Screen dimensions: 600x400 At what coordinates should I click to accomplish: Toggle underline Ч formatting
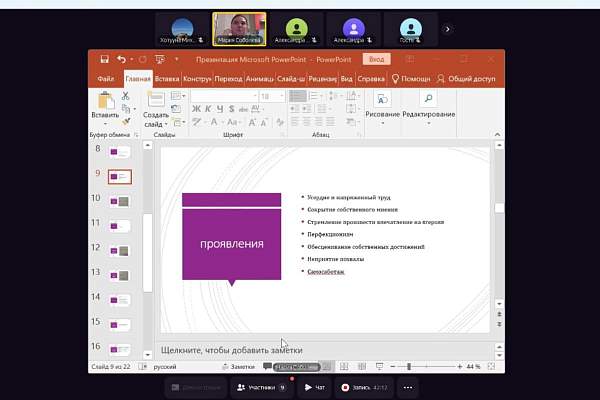[x=220, y=109]
